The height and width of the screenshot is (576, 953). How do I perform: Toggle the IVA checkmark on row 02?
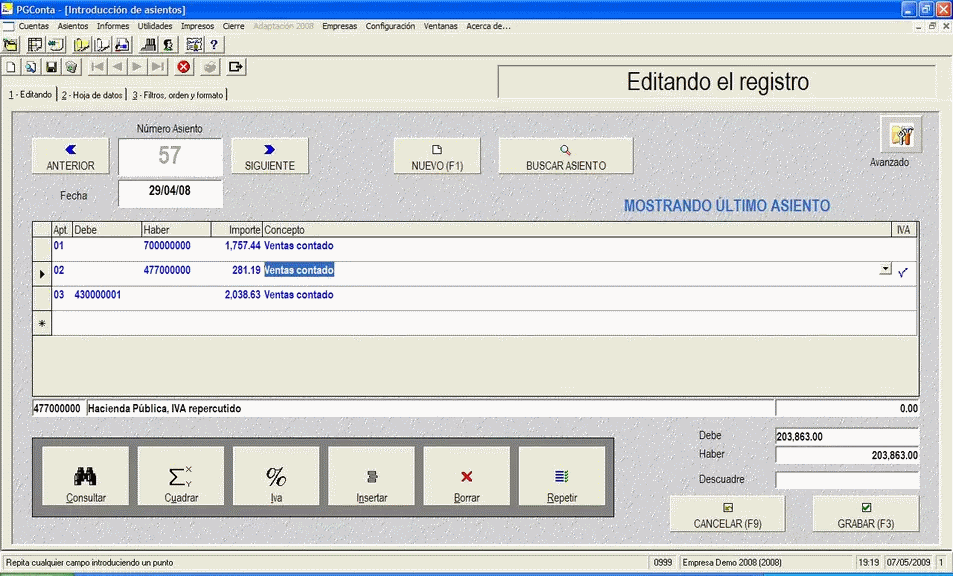(903, 271)
